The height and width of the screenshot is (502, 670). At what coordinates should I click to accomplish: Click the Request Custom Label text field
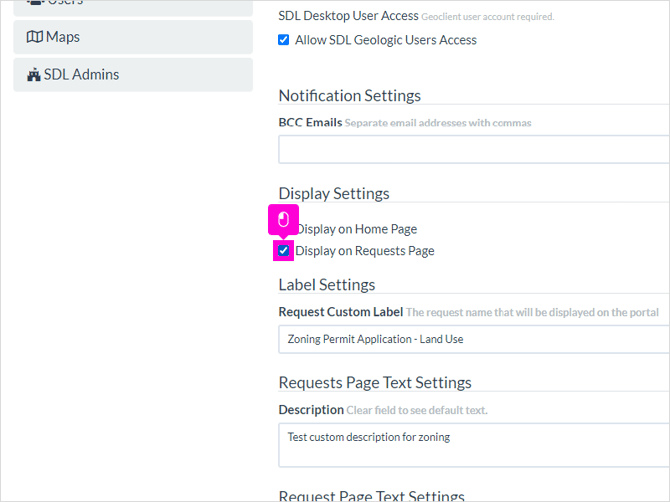pos(474,339)
